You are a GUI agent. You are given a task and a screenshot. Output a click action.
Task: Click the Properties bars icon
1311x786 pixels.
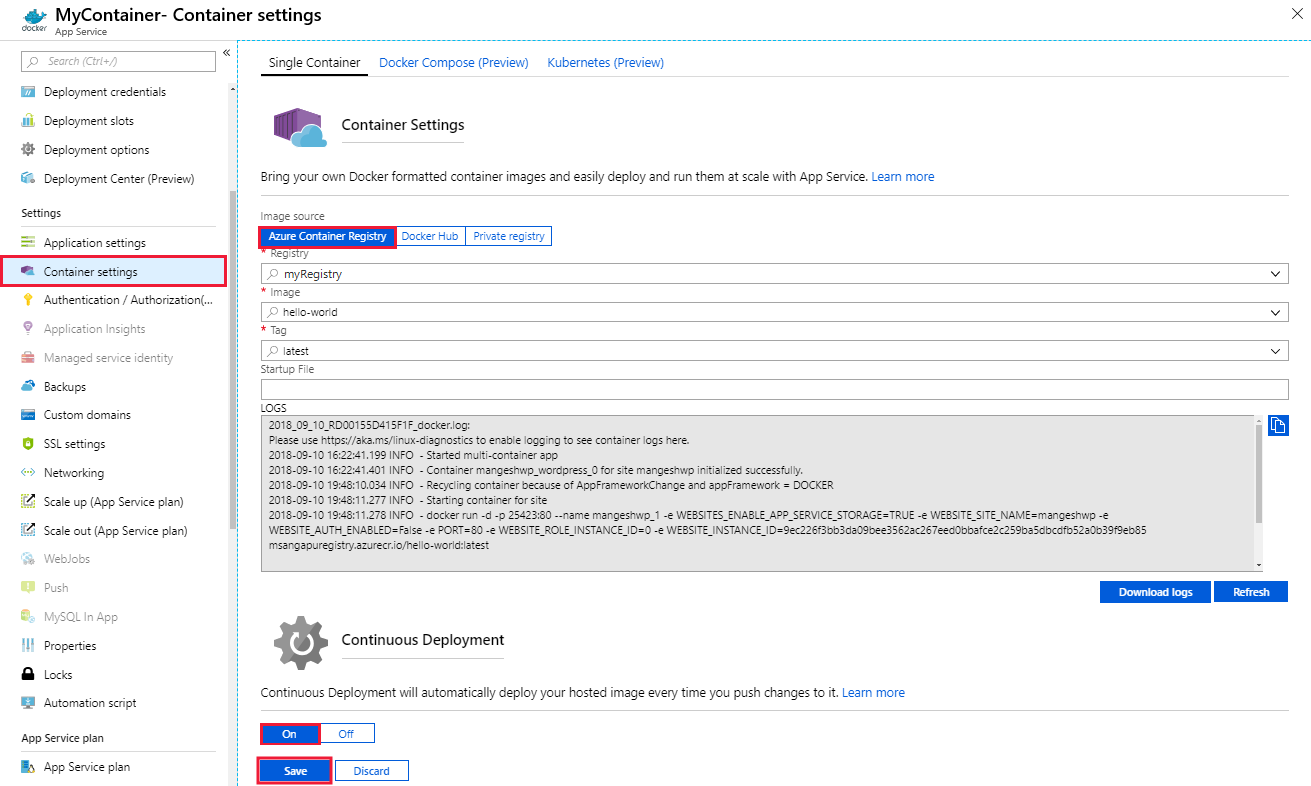pos(28,646)
